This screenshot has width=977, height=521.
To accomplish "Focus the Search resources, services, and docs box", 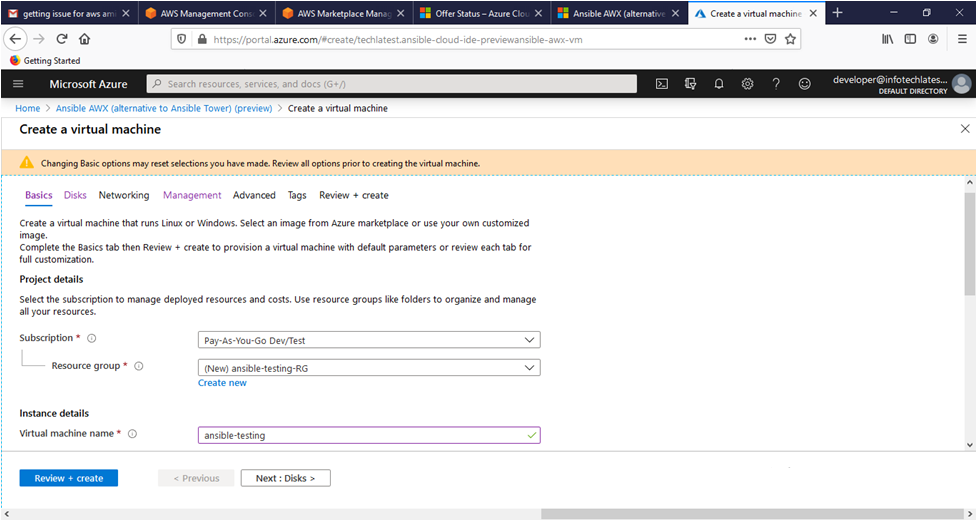I will (391, 84).
